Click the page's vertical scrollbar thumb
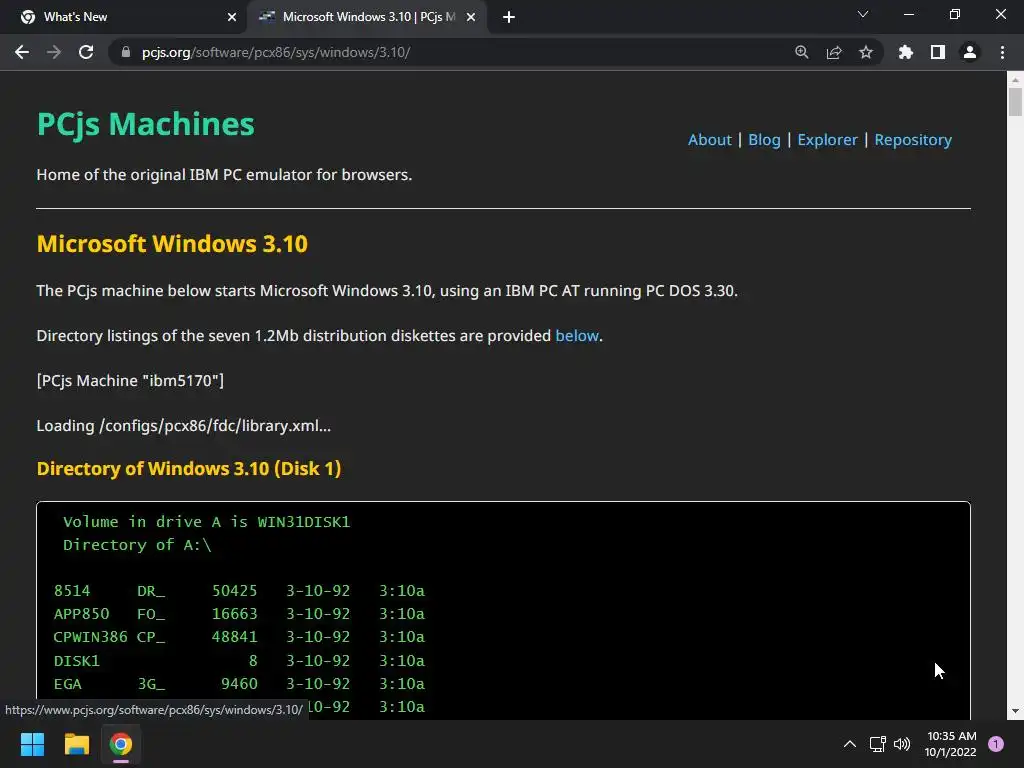 point(1015,101)
